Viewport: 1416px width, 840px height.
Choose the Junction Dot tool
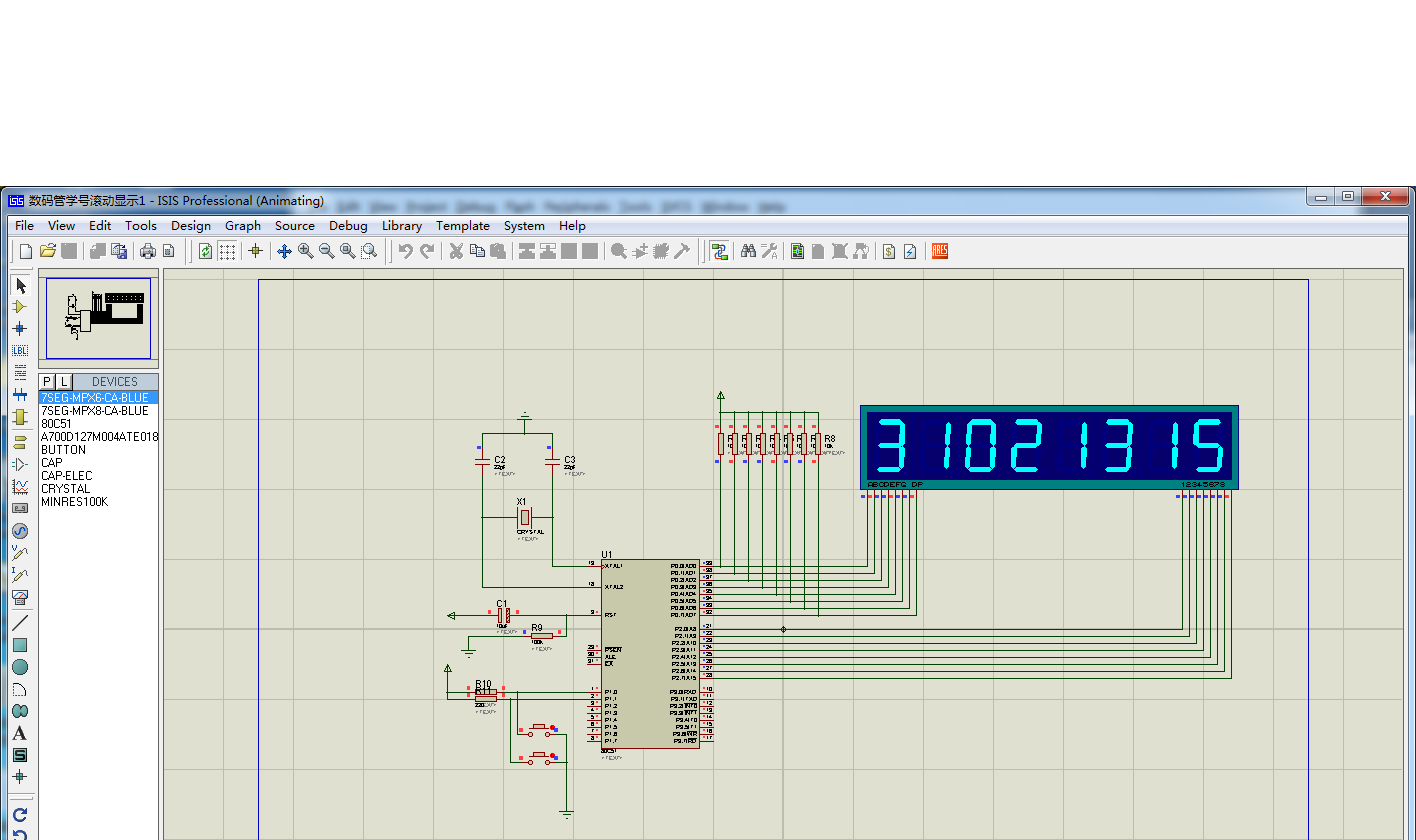[20, 328]
